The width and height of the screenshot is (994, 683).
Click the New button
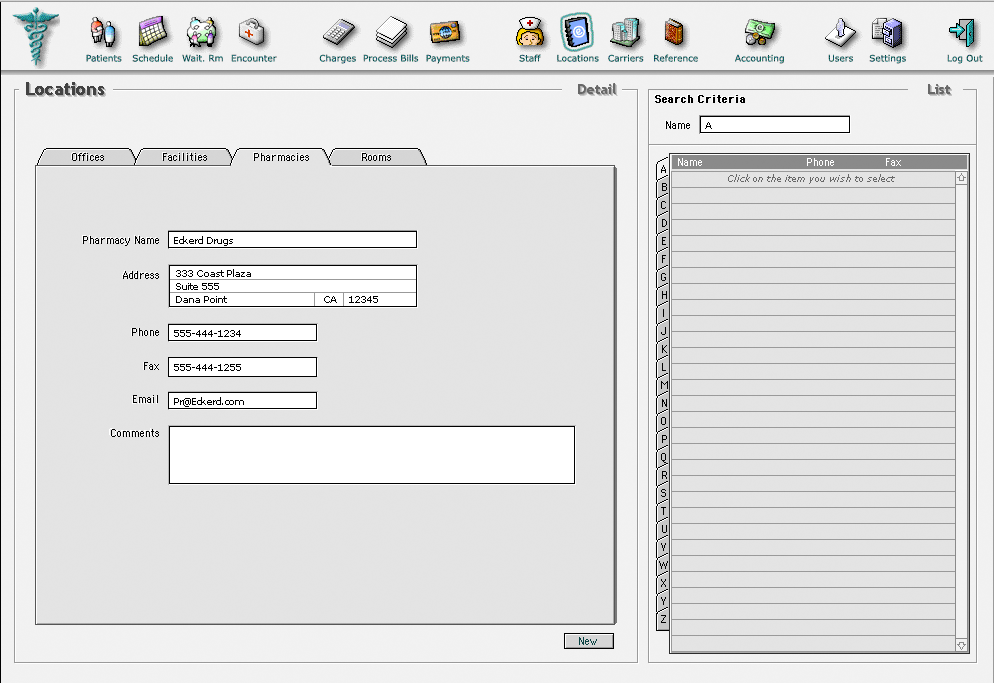point(588,641)
